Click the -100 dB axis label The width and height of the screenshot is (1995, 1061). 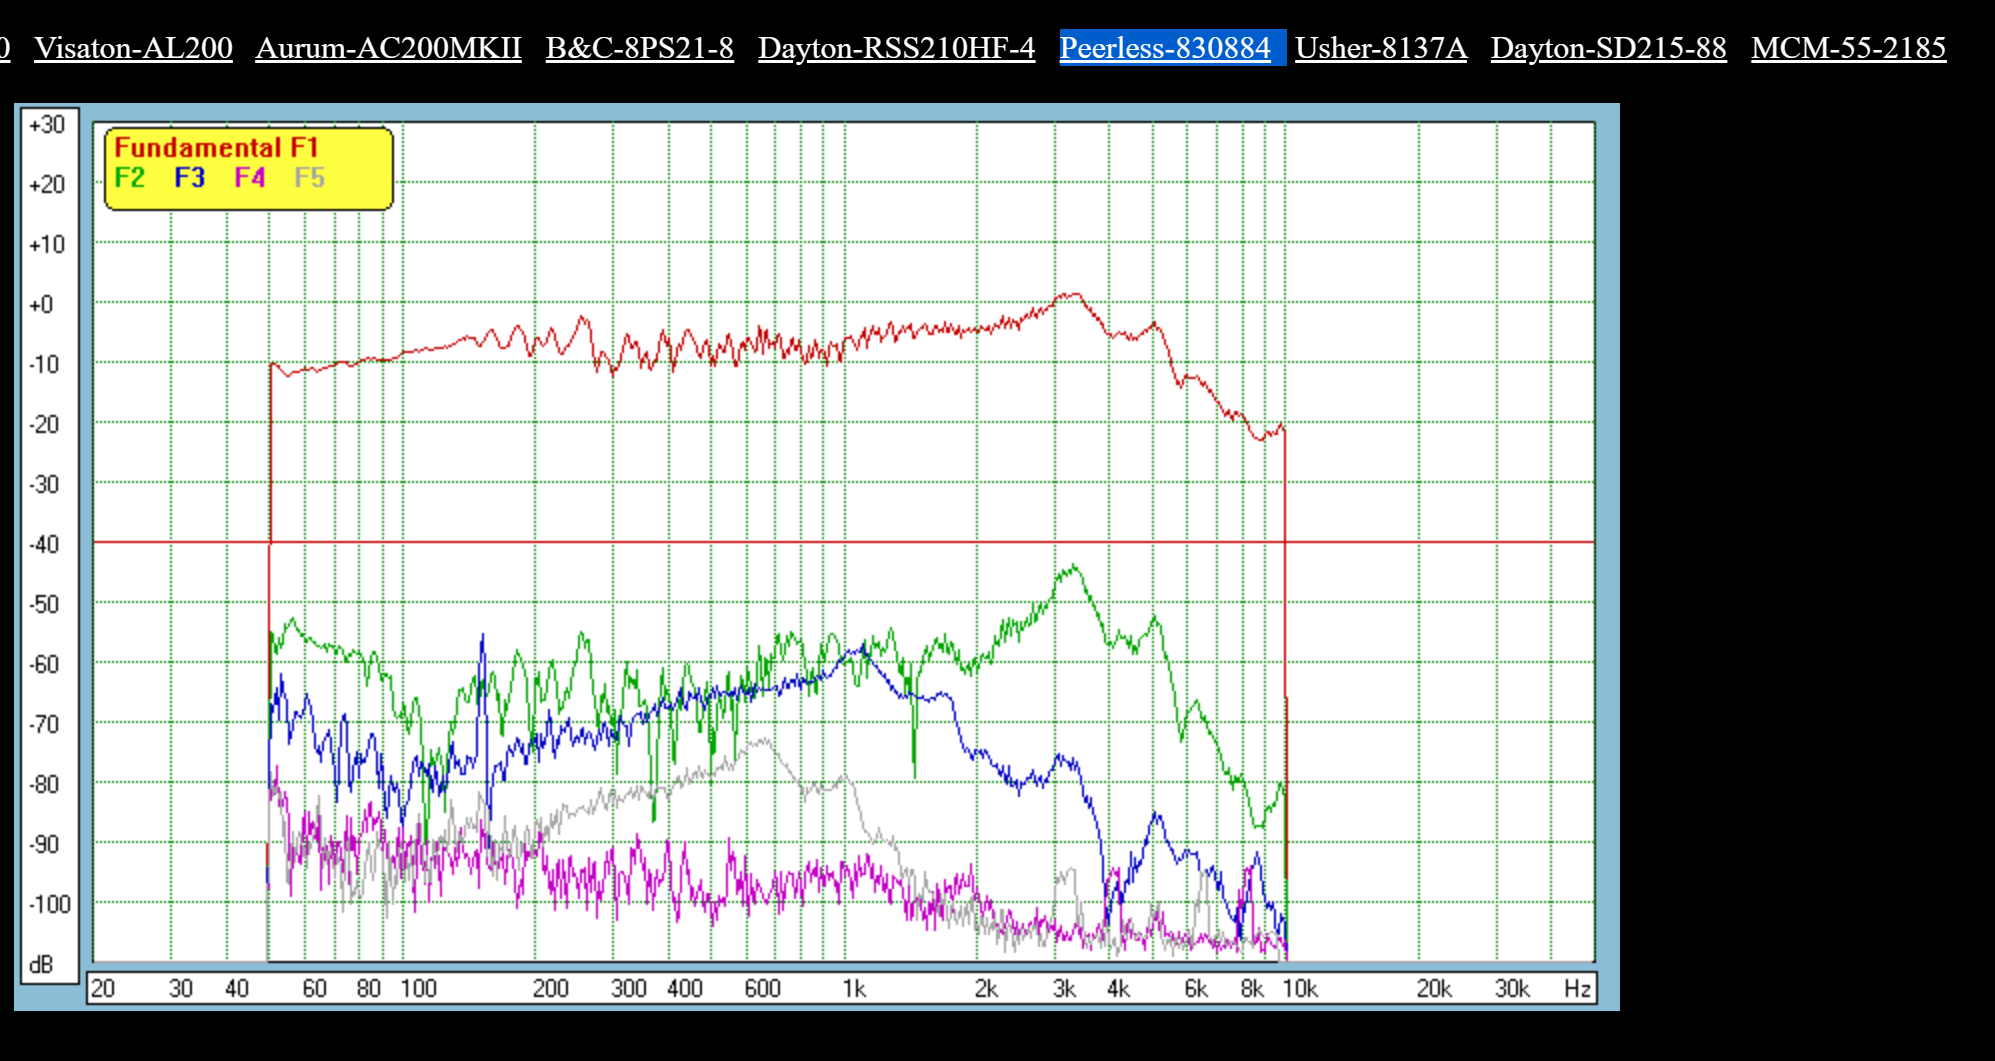(49, 905)
